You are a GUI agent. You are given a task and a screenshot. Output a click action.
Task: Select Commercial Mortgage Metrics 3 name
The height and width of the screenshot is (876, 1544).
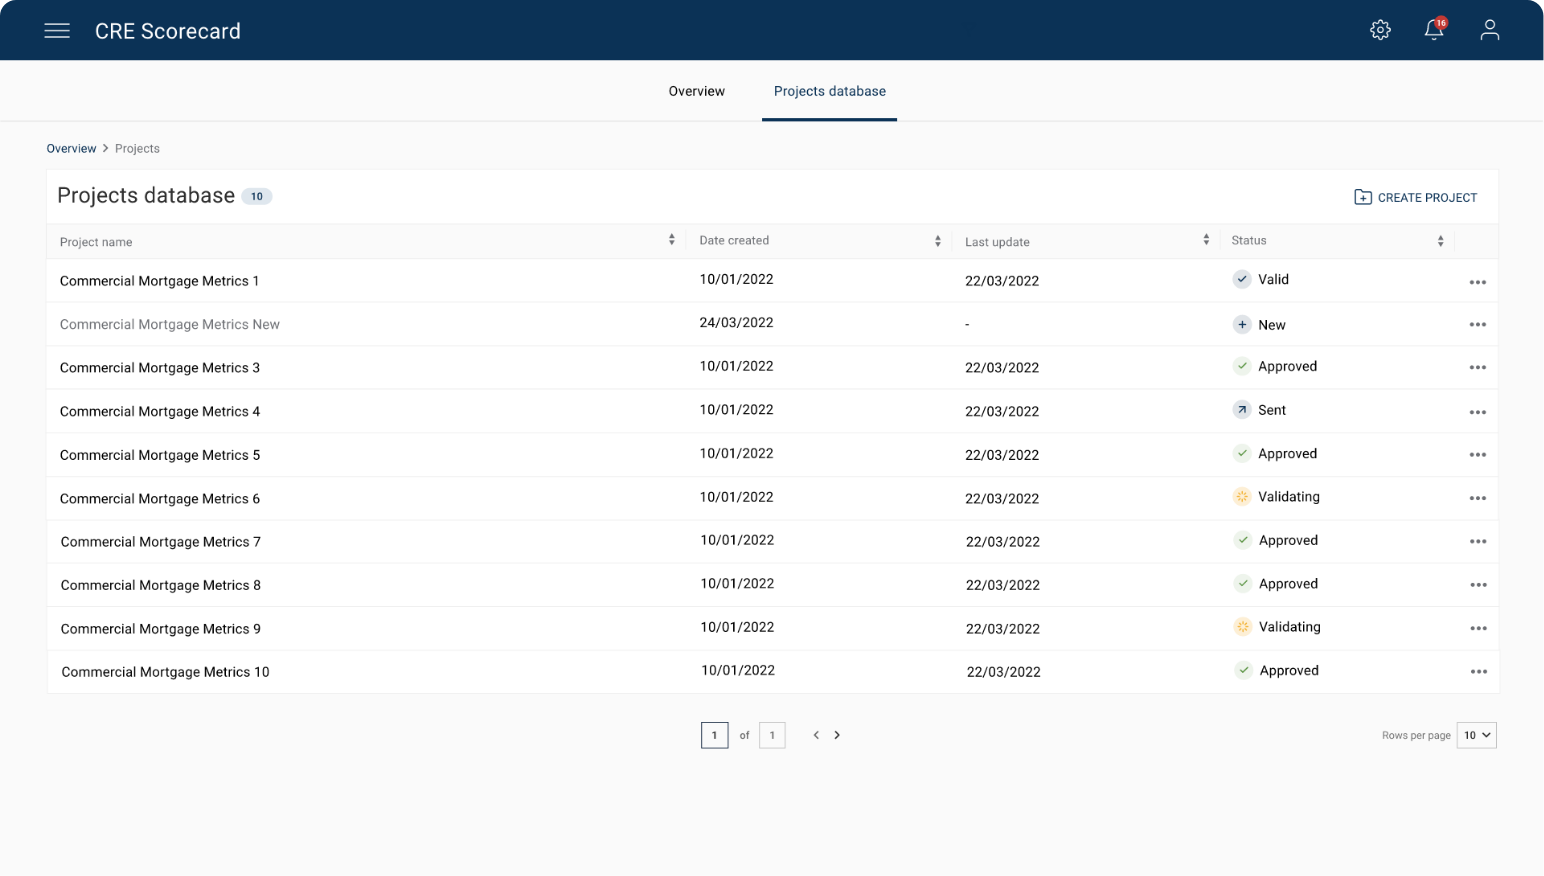[160, 368]
